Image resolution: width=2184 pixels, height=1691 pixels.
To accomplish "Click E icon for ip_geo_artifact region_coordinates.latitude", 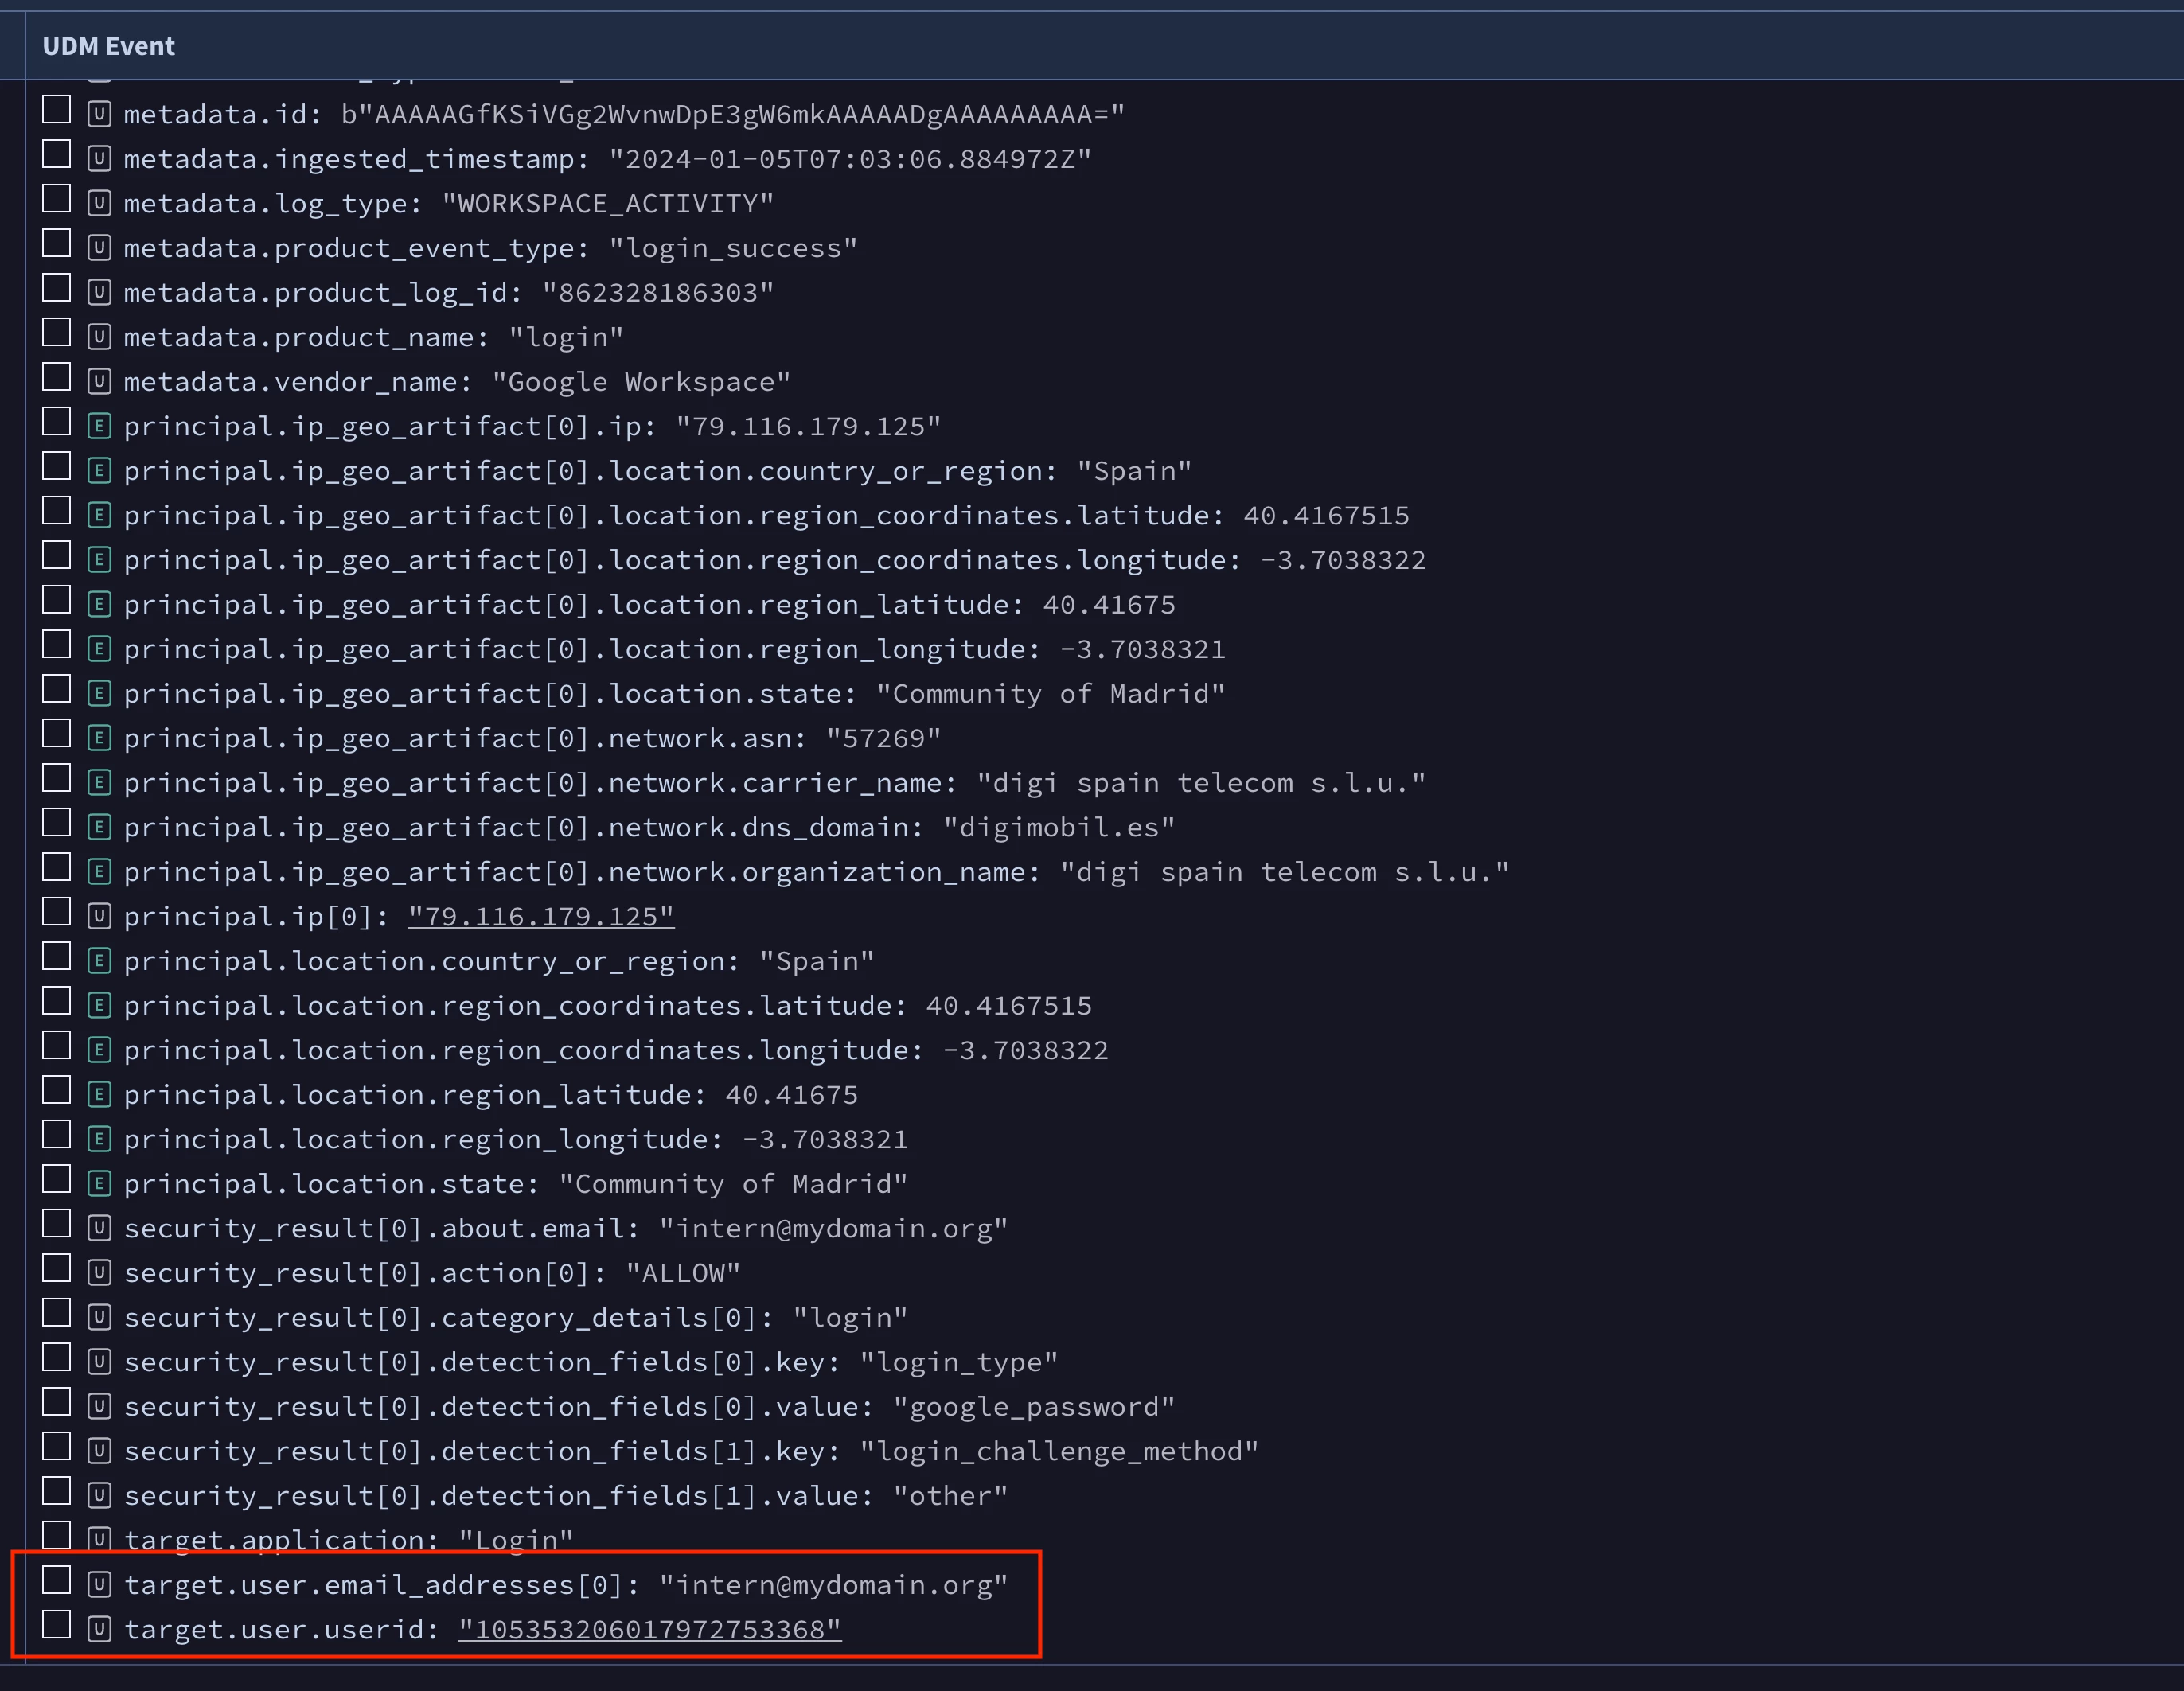I will tap(99, 515).
